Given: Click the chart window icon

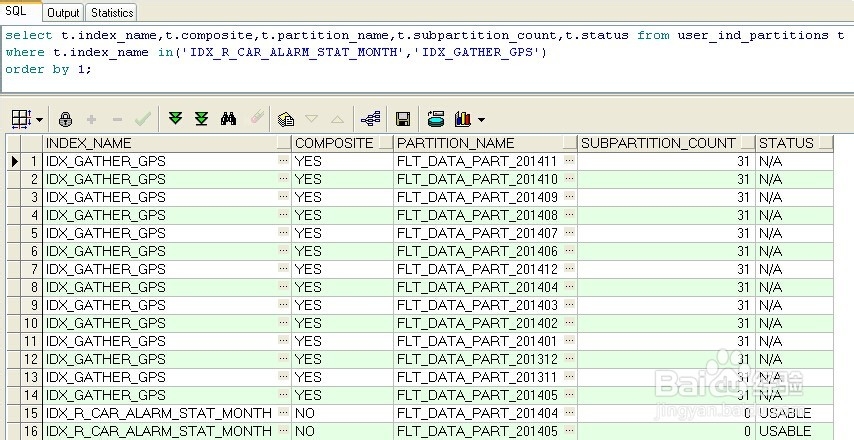Looking at the screenshot, I should click(x=461, y=119).
